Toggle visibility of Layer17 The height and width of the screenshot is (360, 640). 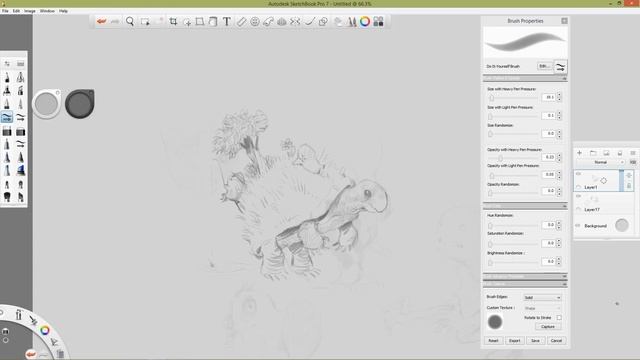coord(578,196)
